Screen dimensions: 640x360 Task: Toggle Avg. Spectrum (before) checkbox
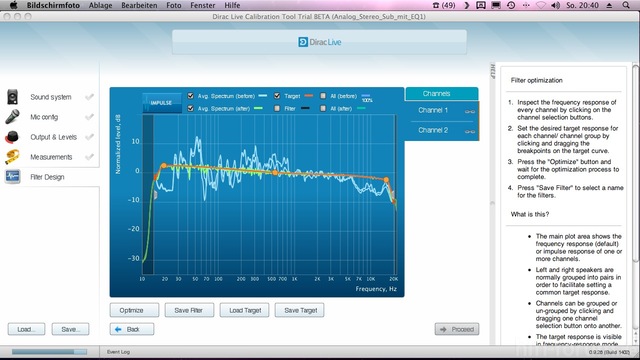tap(190, 96)
